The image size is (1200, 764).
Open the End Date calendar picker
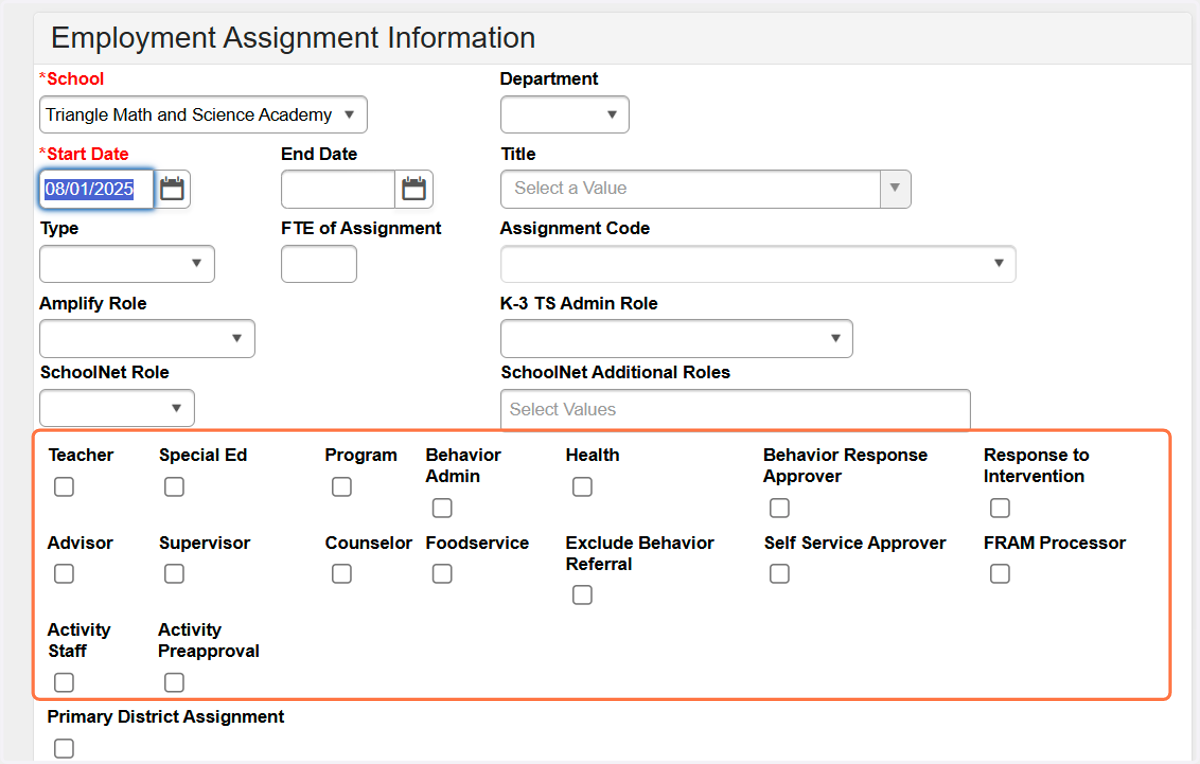click(x=414, y=189)
